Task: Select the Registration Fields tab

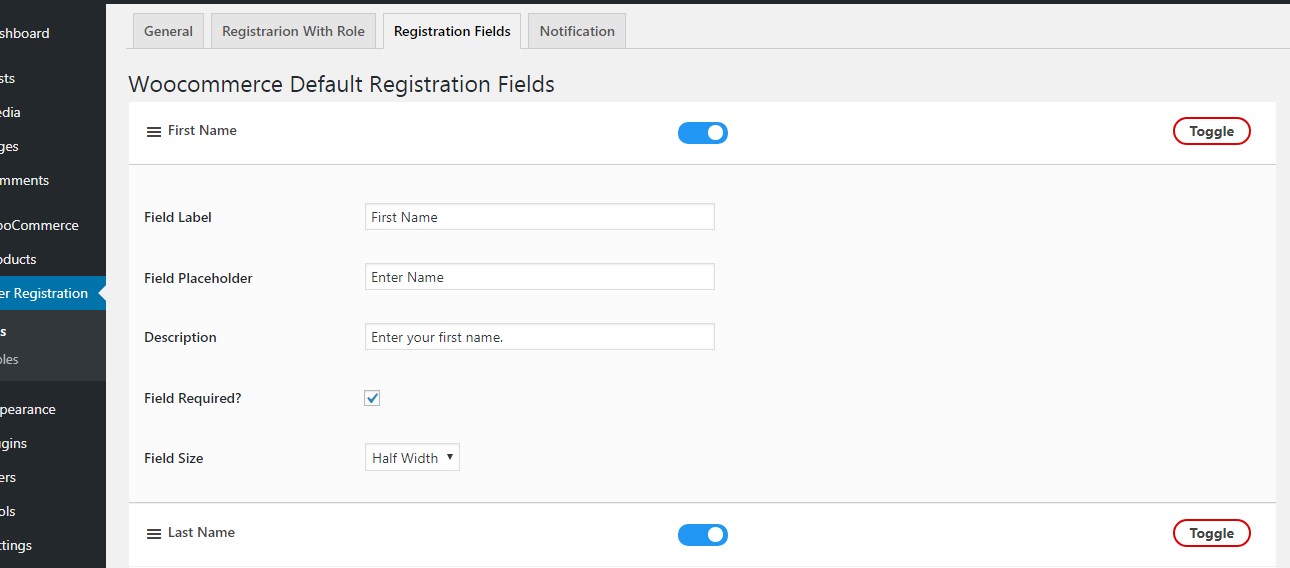Action: coord(452,31)
